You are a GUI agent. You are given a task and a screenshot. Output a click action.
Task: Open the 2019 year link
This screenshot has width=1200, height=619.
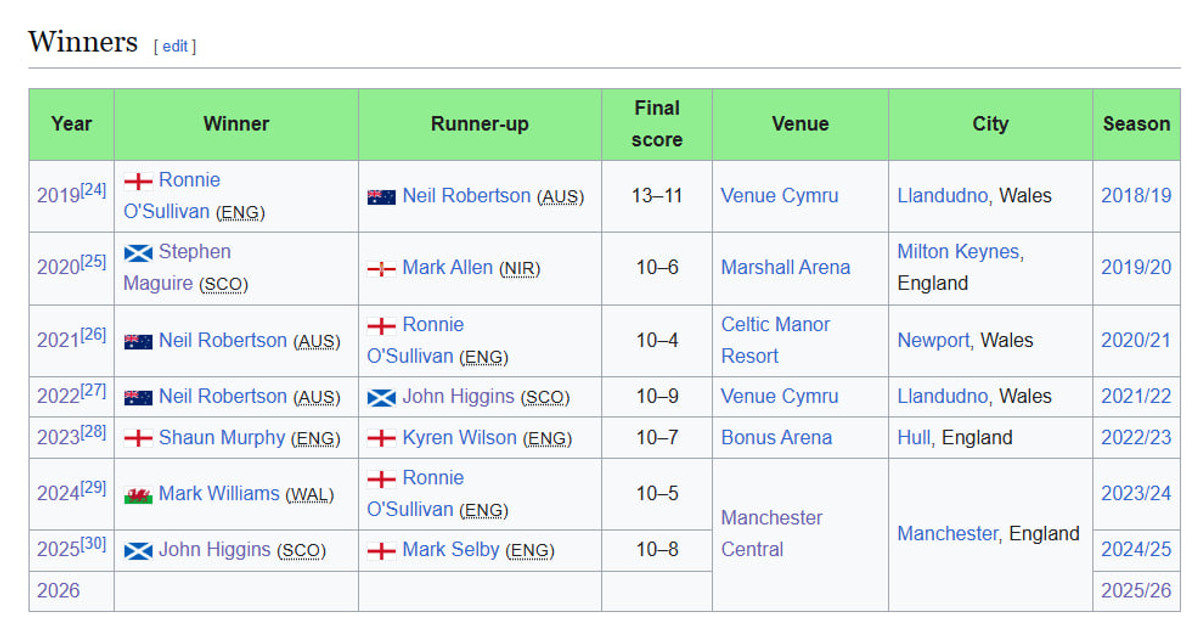pyautogui.click(x=58, y=196)
